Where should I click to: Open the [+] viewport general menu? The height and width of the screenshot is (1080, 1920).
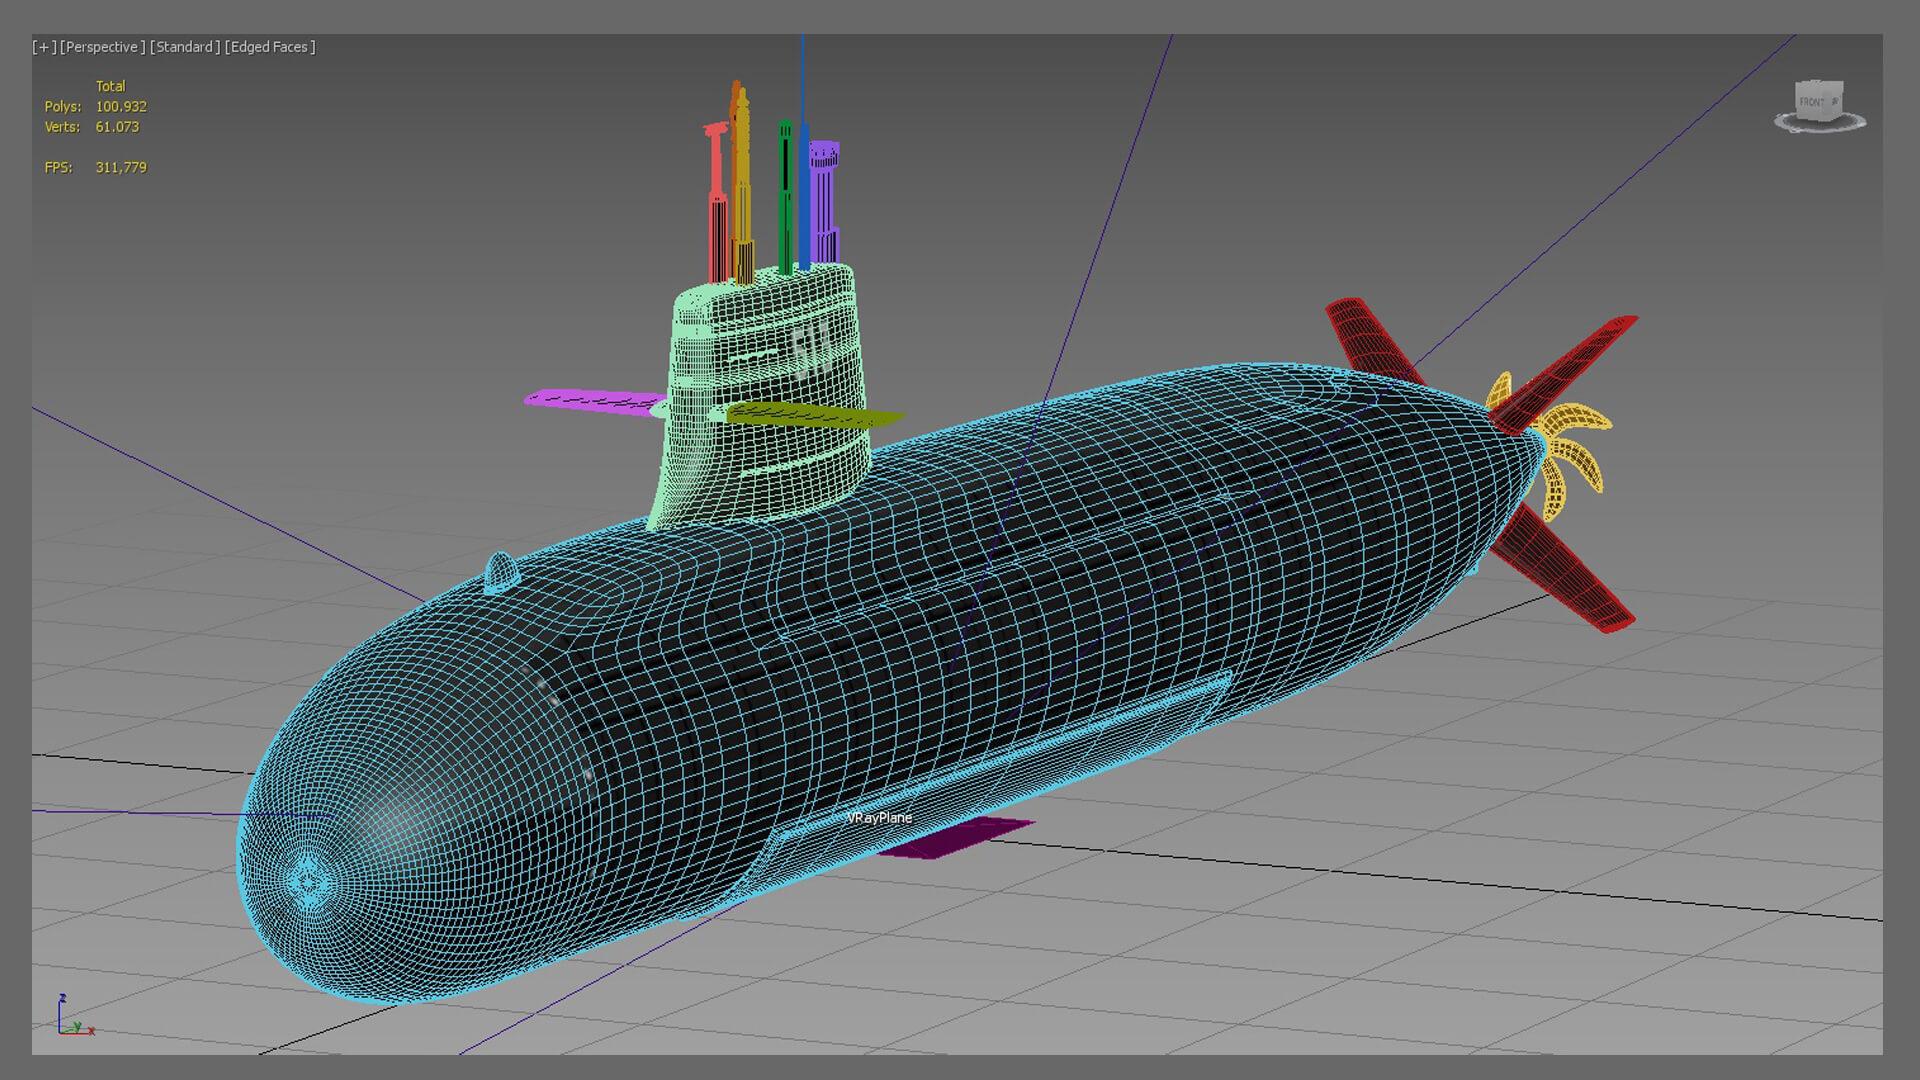tap(44, 47)
